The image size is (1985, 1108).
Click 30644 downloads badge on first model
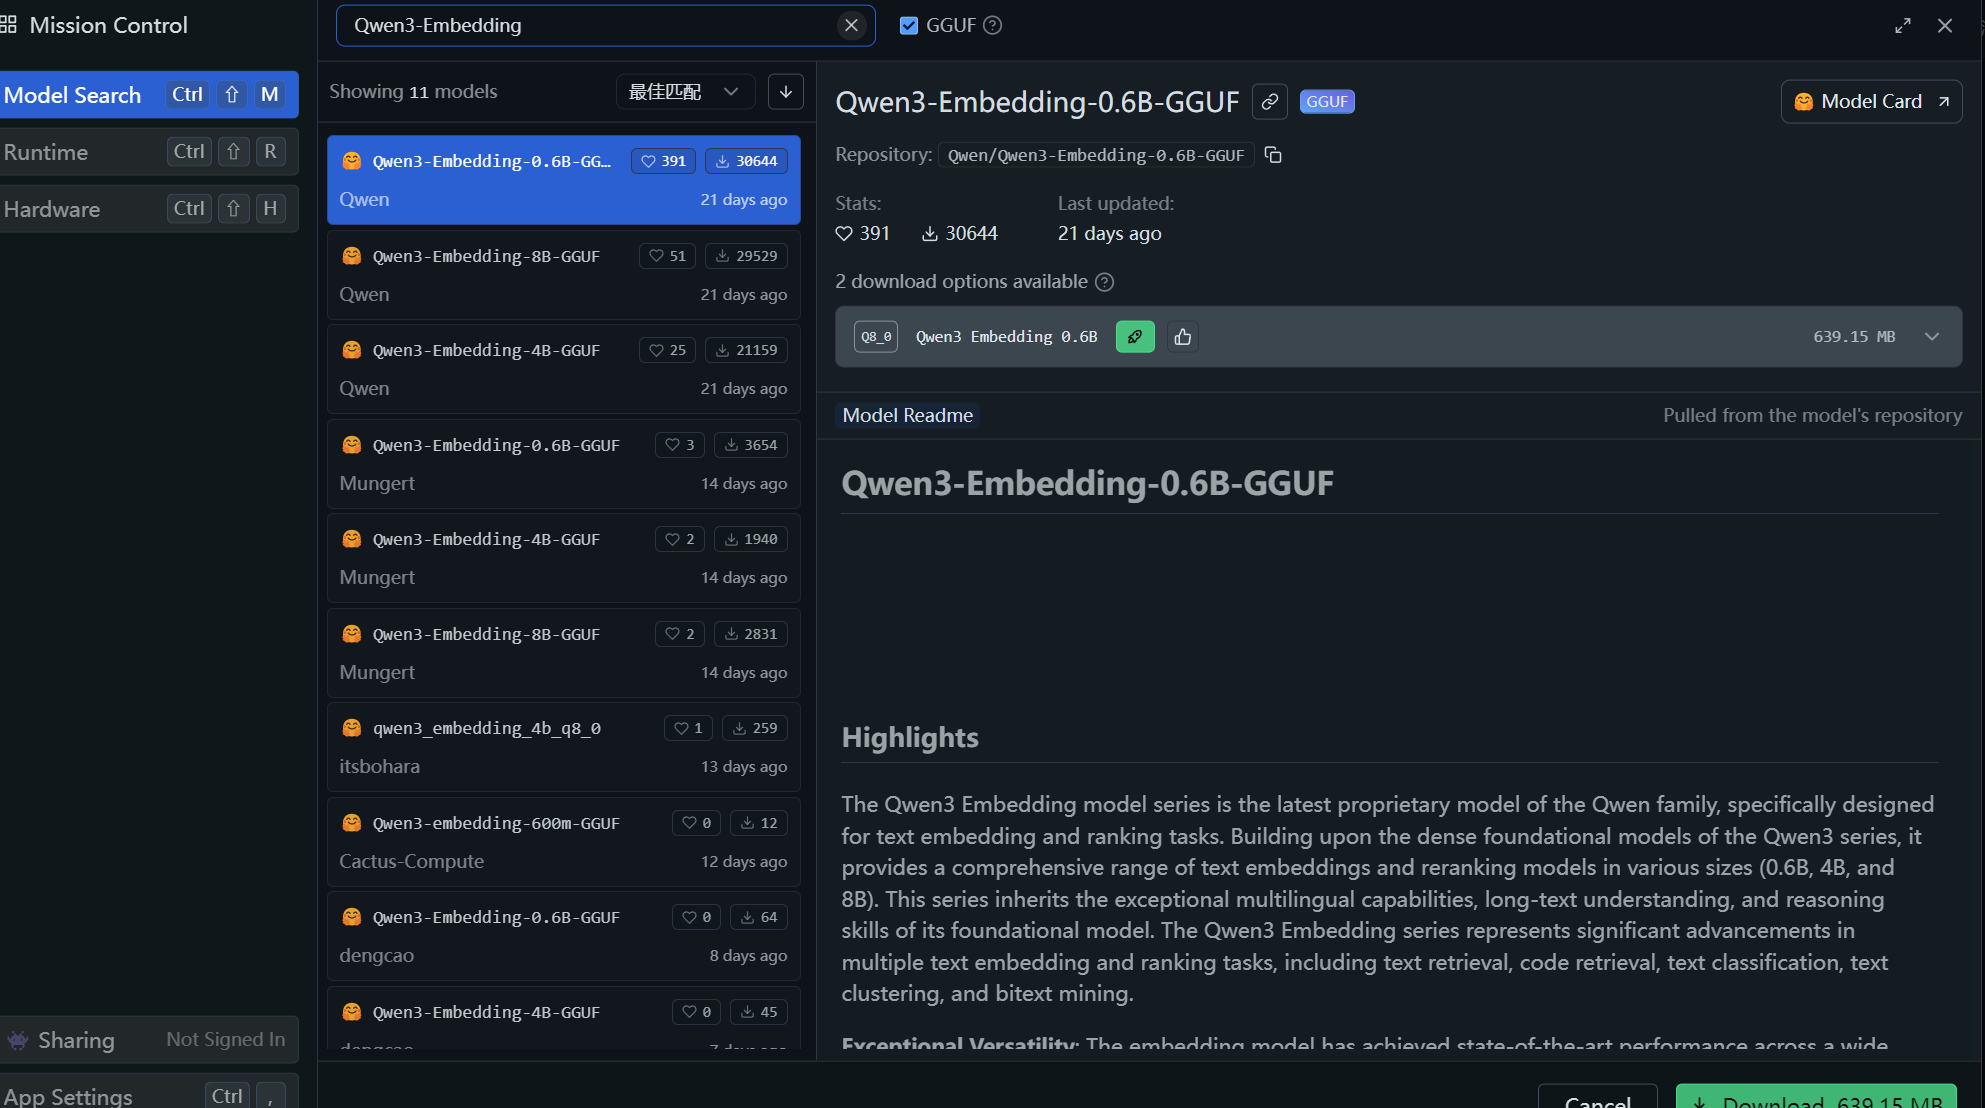[x=746, y=161]
